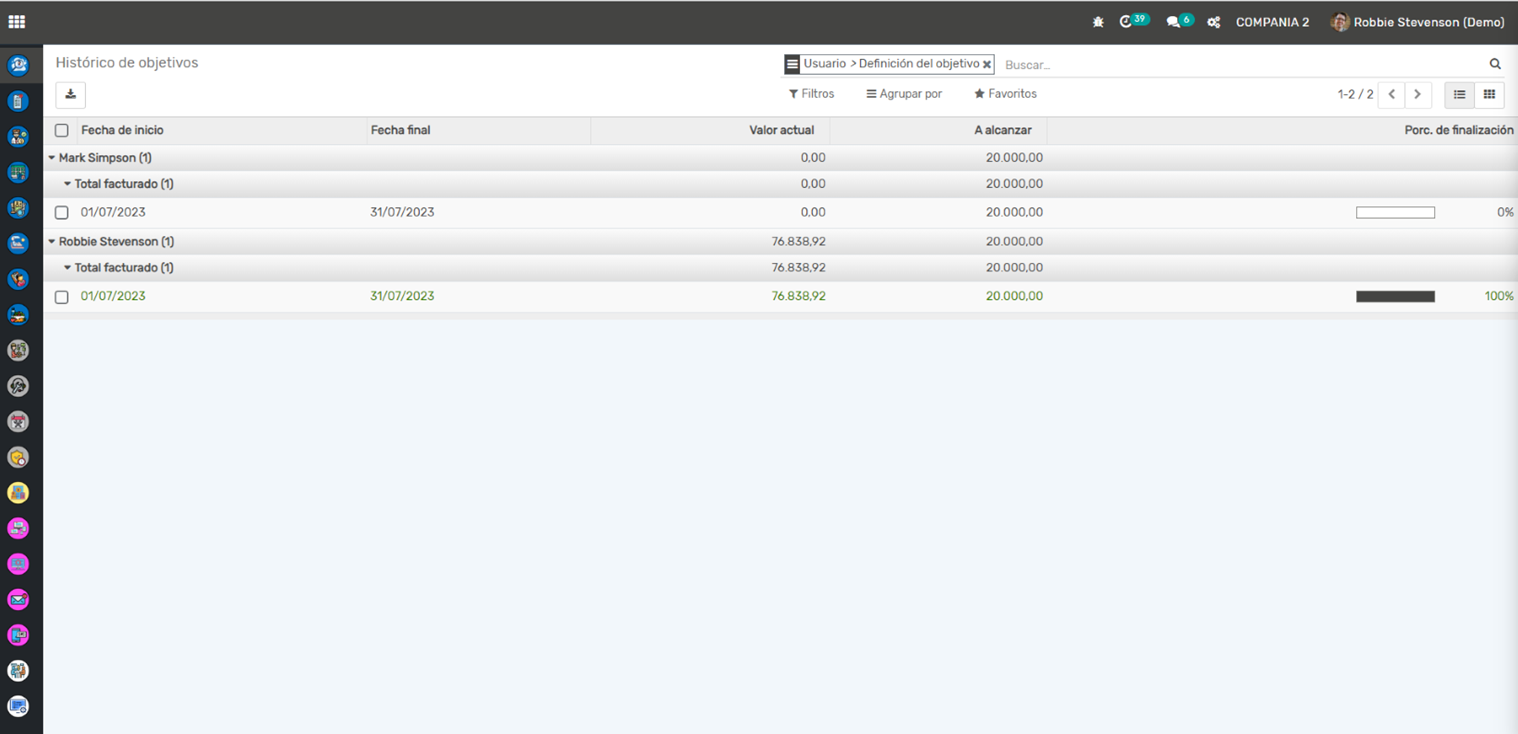This screenshot has width=1518, height=734.
Task: Check the Mark Simpson 01/07/2023 row checkbox
Action: [62, 213]
